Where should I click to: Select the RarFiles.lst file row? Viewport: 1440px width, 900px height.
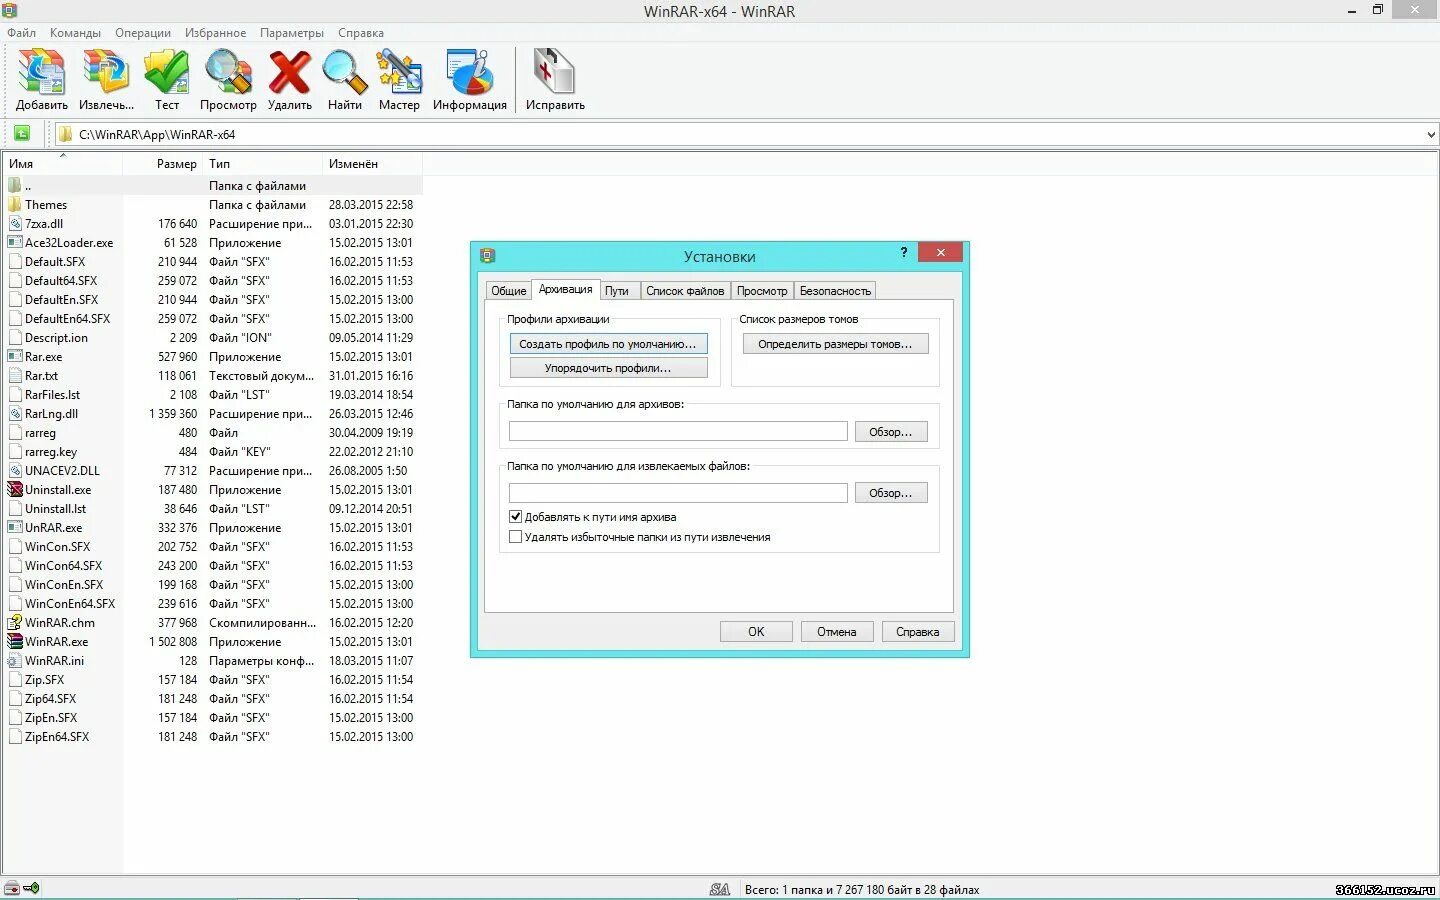tap(212, 394)
